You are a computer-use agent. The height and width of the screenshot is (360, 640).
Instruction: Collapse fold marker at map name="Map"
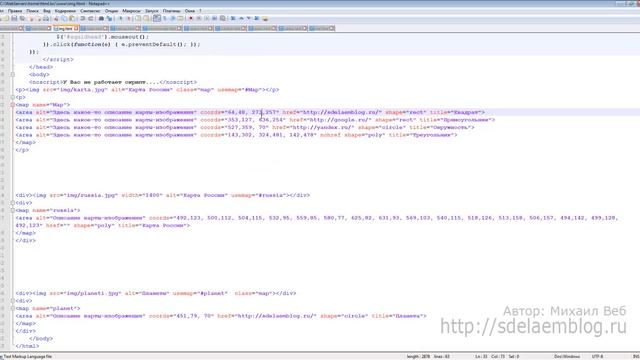(13, 105)
